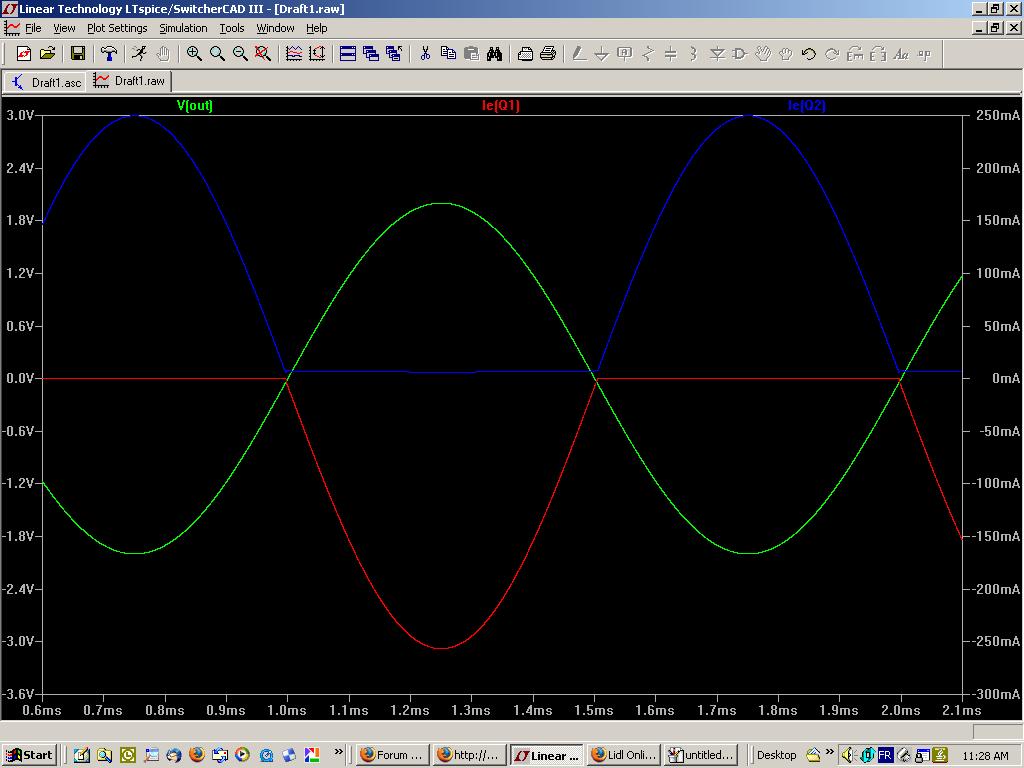Screen dimensions: 1024x768
Task: Click the Ie(Q1) trace label
Action: tap(501, 105)
